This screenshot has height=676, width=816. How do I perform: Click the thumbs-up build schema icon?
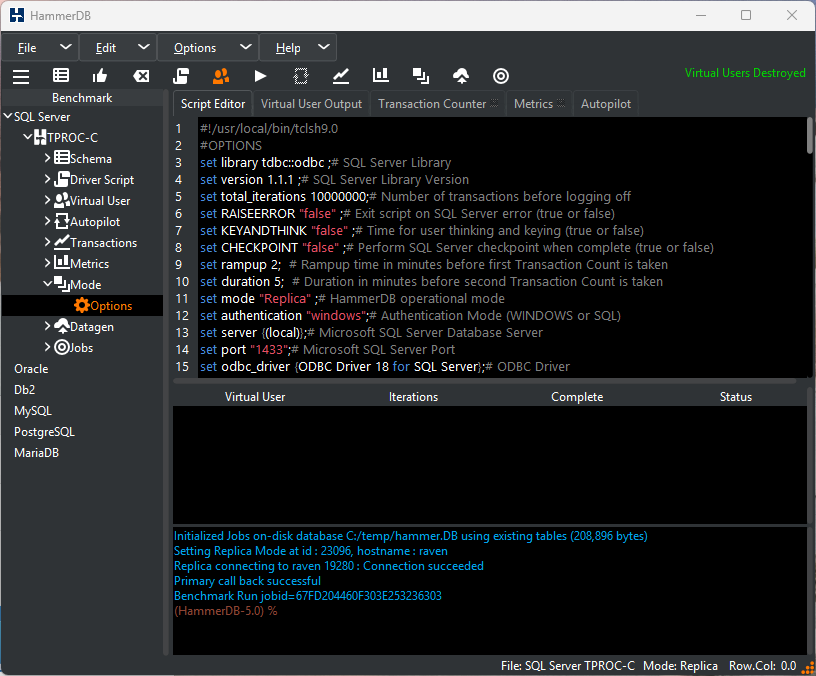[100, 76]
